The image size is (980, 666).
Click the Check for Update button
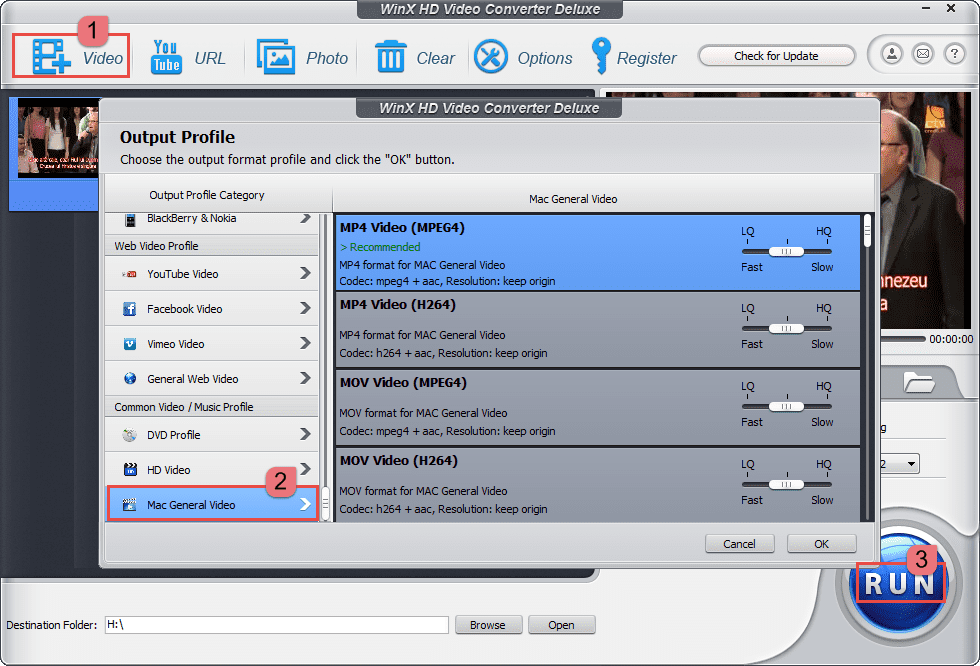pos(776,56)
